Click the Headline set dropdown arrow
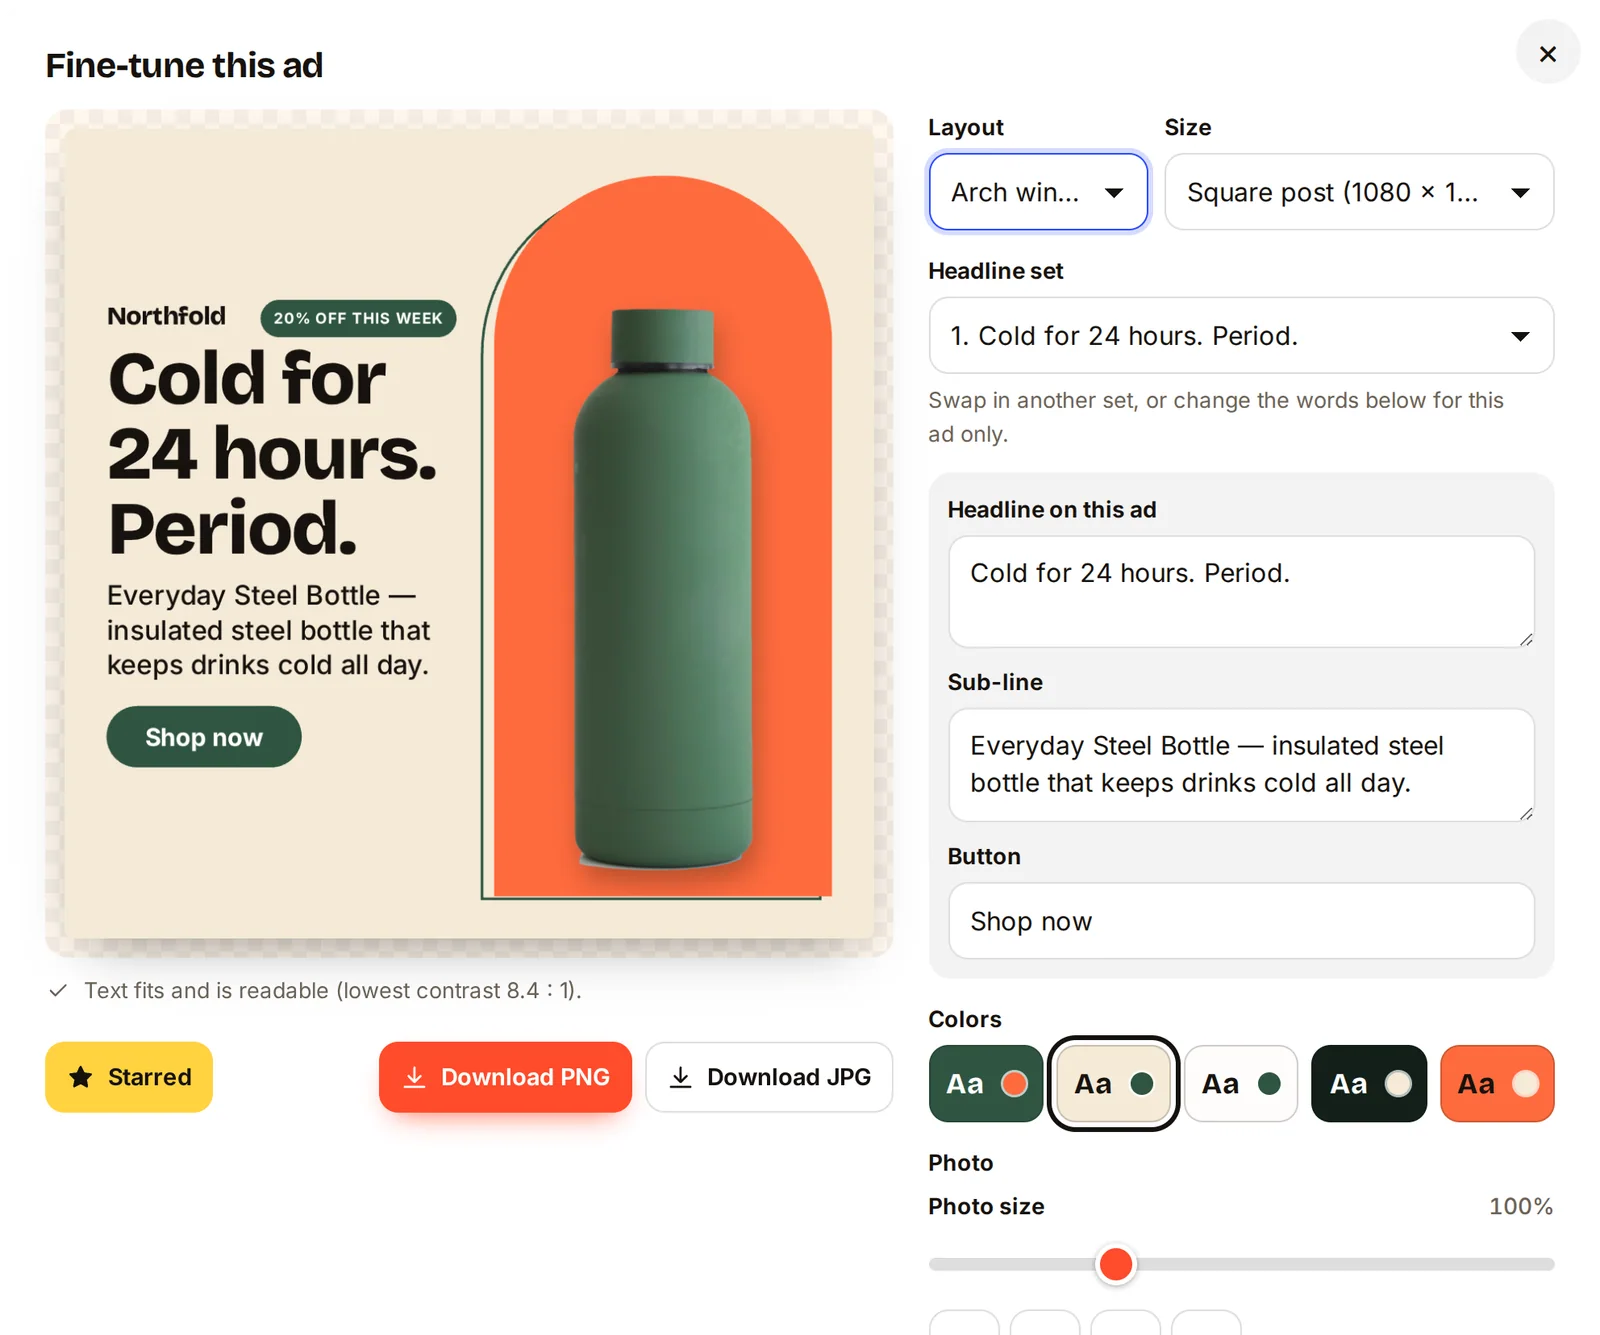 click(1520, 337)
